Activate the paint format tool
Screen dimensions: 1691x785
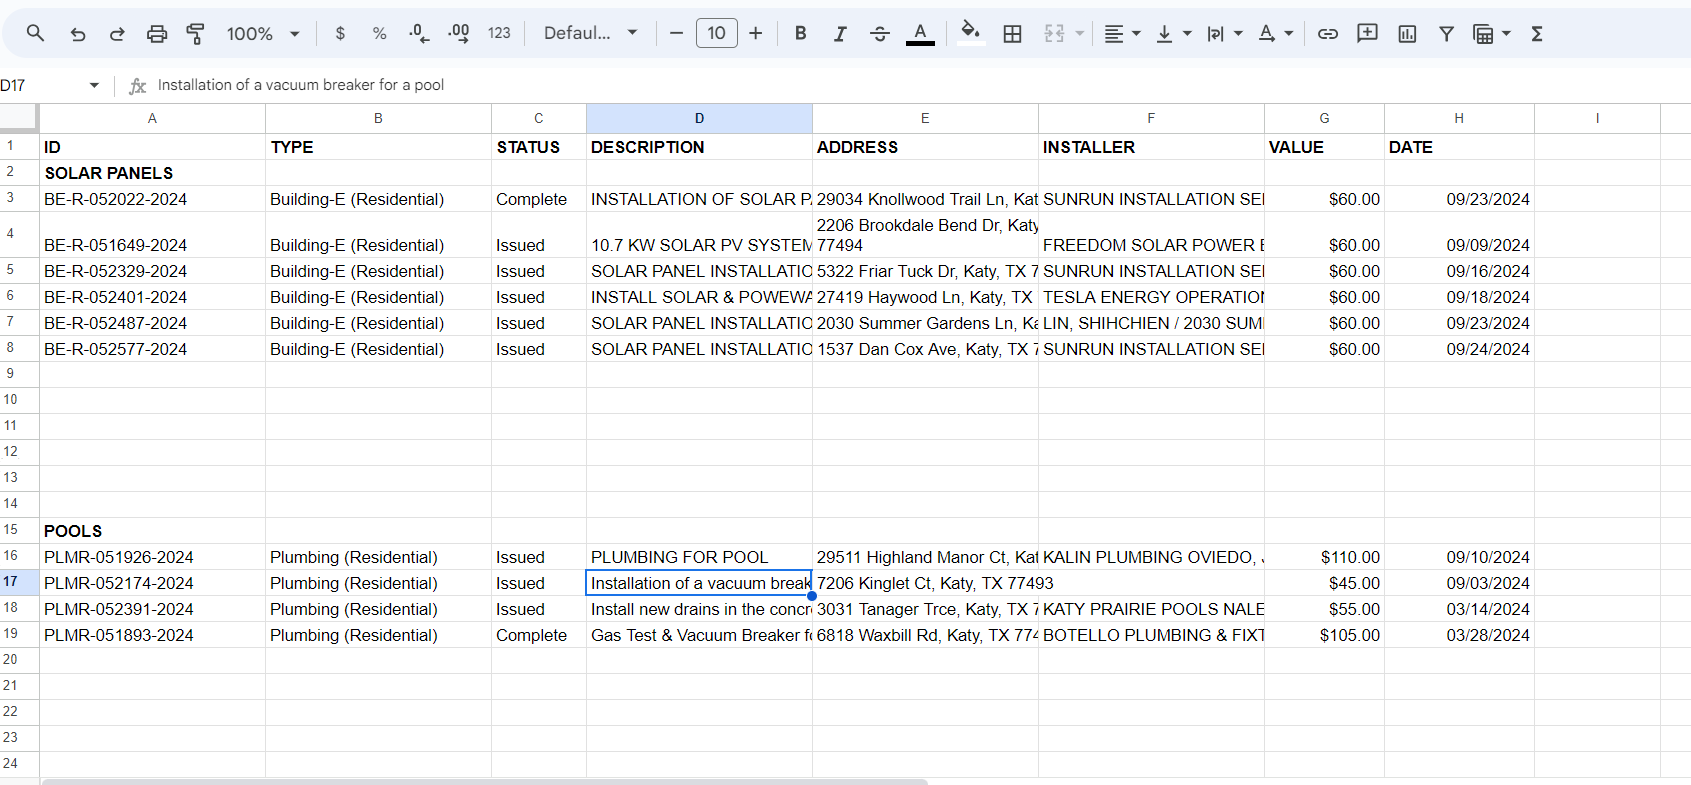196,33
